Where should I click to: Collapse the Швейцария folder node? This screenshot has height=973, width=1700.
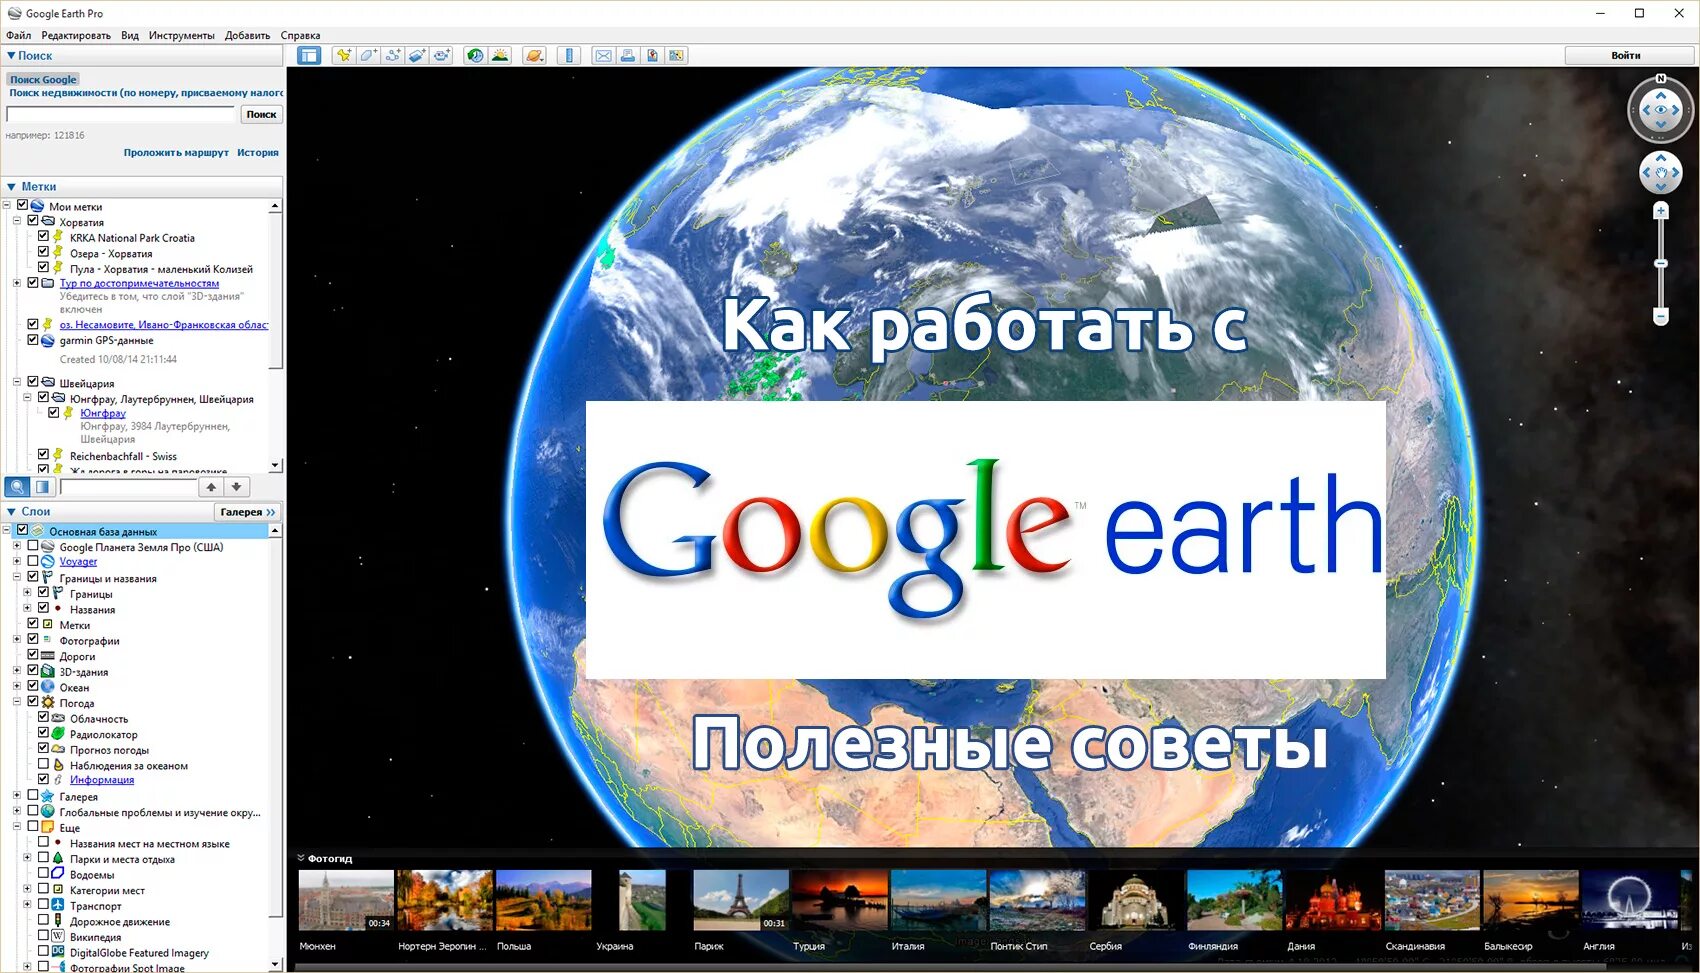pos(17,382)
